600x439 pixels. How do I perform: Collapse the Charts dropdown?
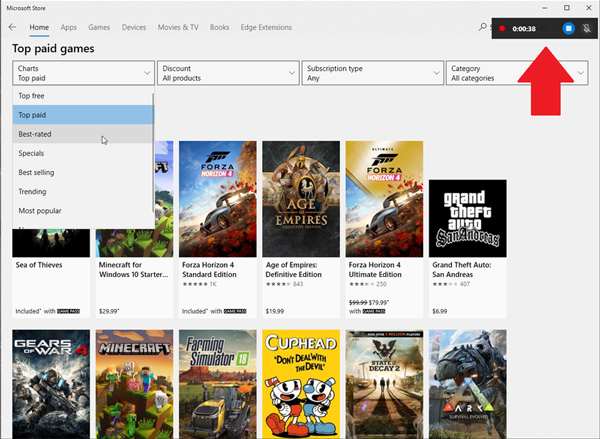click(x=83, y=73)
